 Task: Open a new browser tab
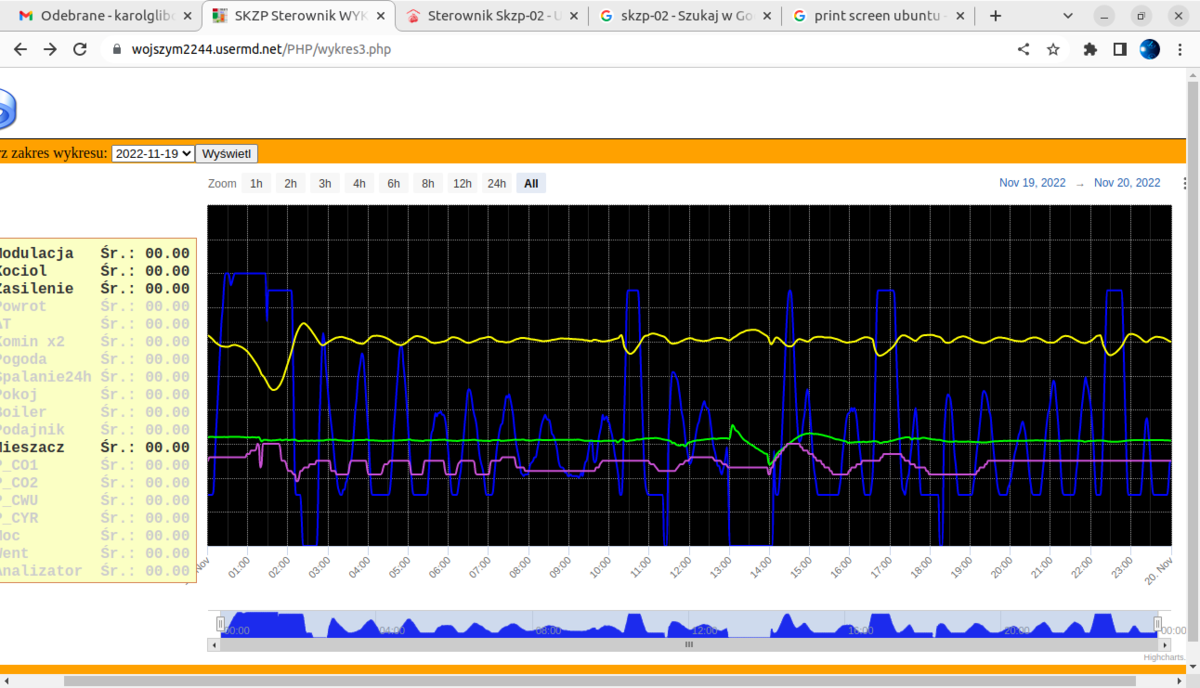pyautogui.click(x=995, y=16)
